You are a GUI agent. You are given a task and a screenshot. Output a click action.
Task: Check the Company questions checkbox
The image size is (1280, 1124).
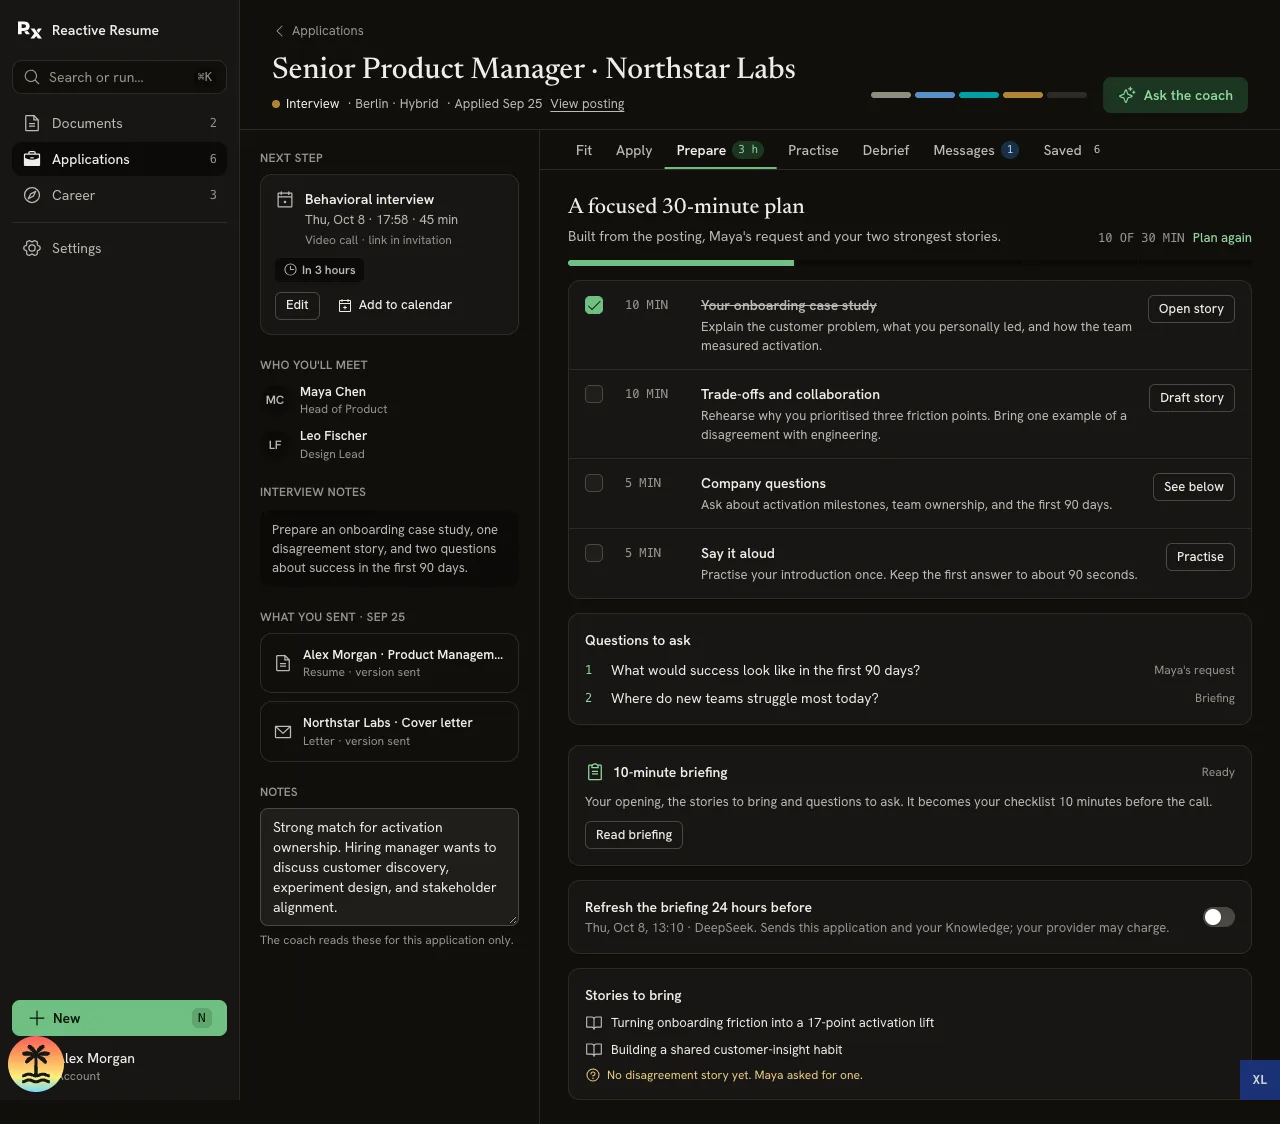pyautogui.click(x=594, y=483)
